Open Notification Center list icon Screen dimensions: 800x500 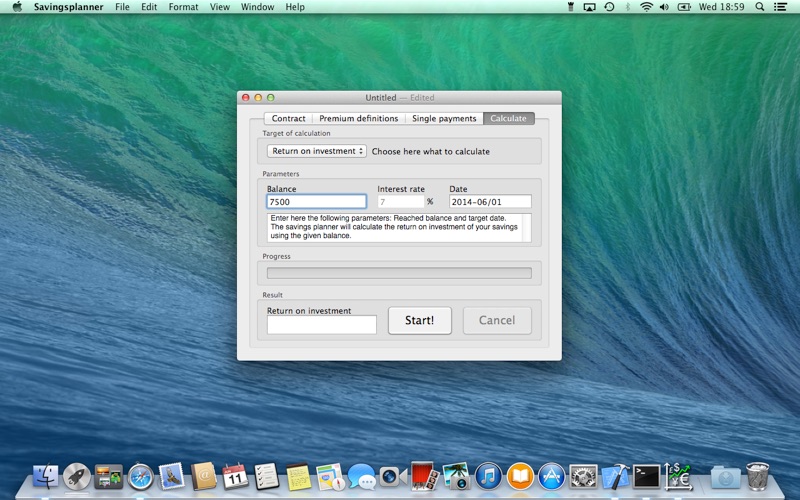pyautogui.click(x=780, y=7)
